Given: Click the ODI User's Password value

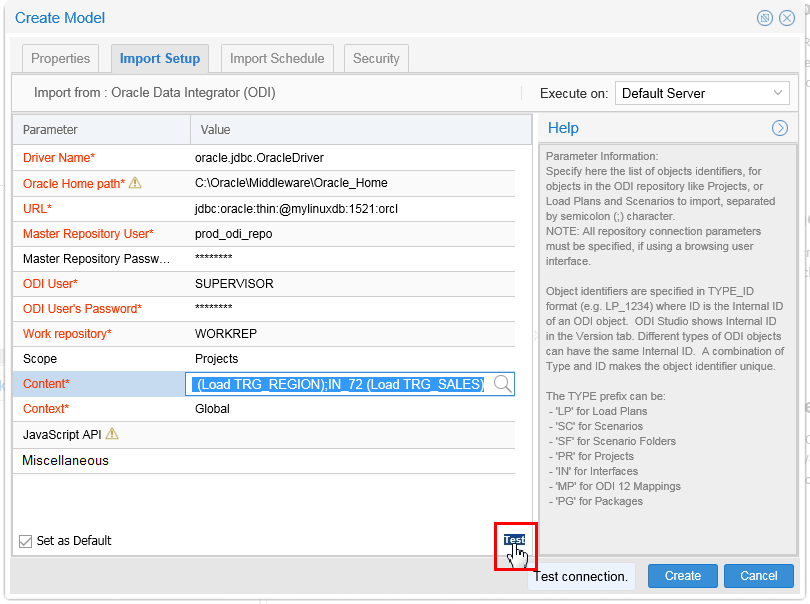Looking at the screenshot, I should coord(213,307).
